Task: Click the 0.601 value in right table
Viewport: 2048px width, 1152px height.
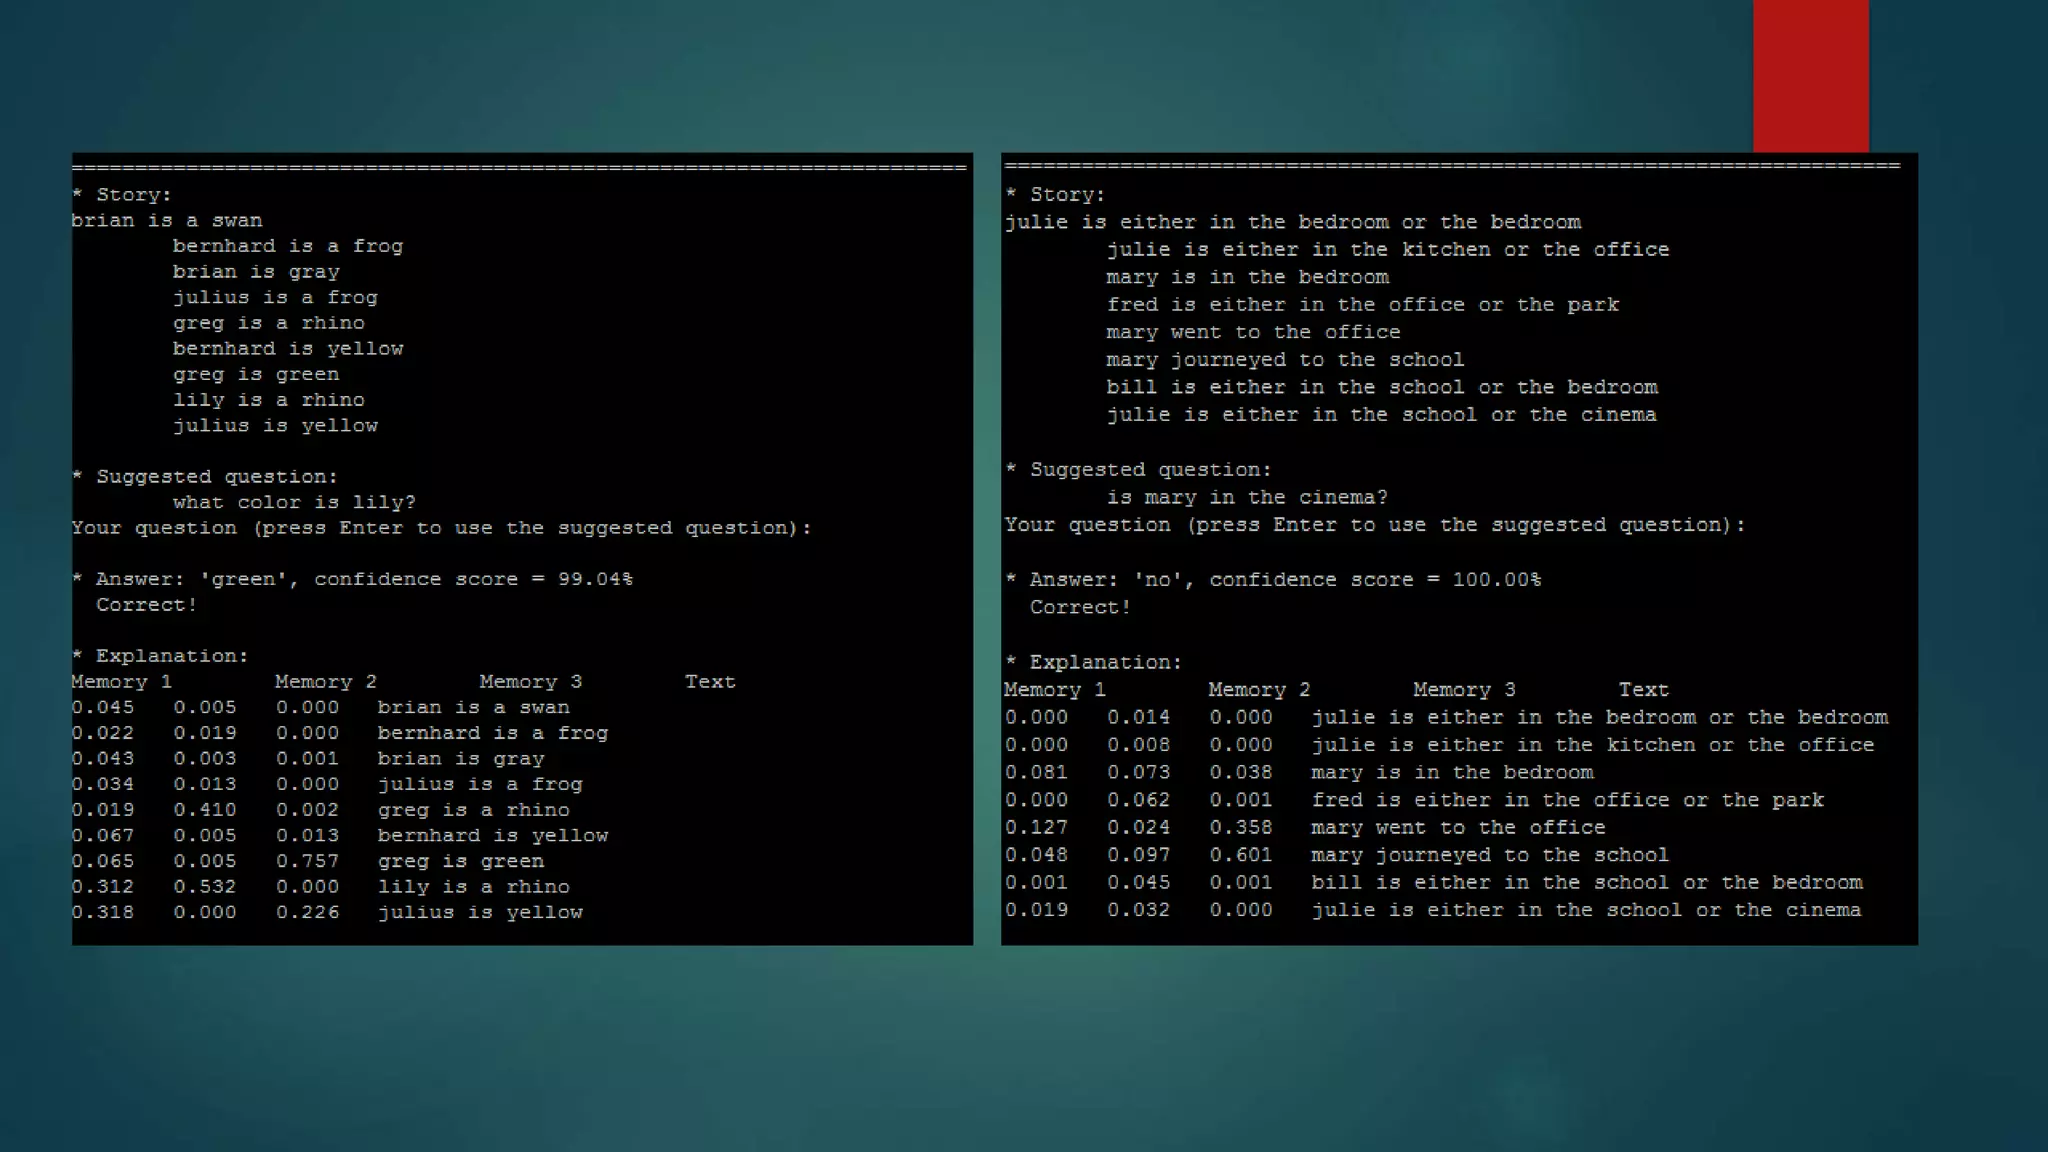Action: (1240, 855)
